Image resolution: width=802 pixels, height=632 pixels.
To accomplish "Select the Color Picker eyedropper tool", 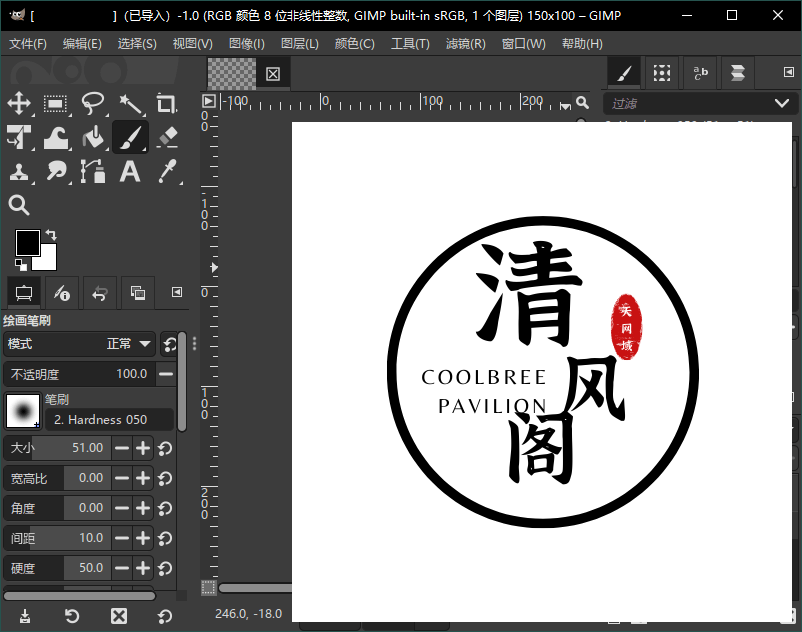I will pos(168,171).
